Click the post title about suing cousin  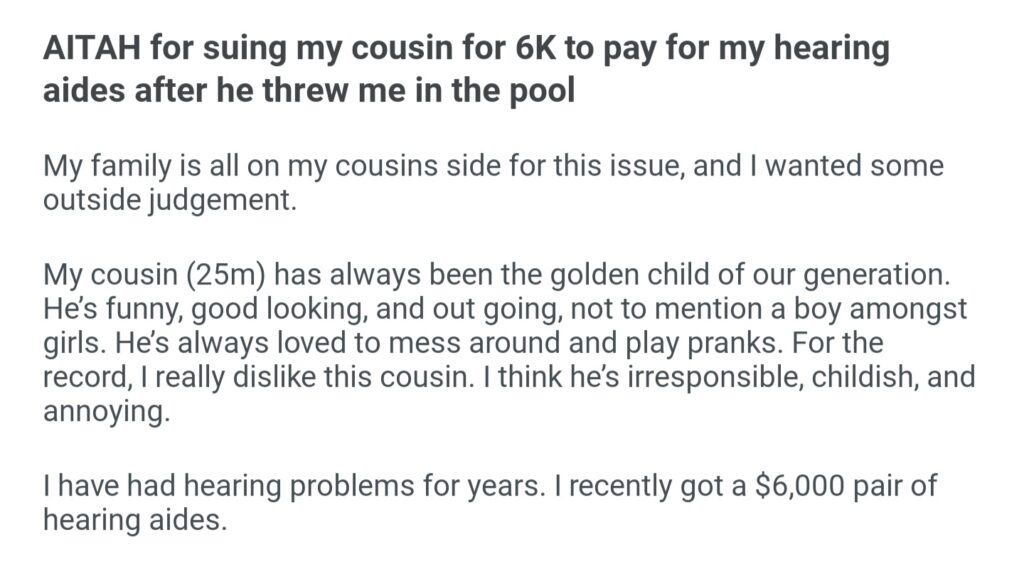tap(466, 68)
